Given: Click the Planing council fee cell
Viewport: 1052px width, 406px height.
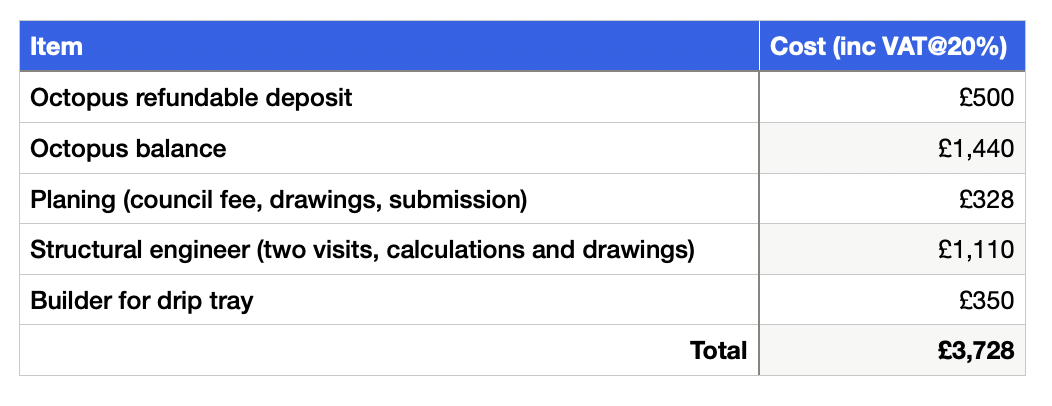Looking at the screenshot, I should click(x=389, y=199).
